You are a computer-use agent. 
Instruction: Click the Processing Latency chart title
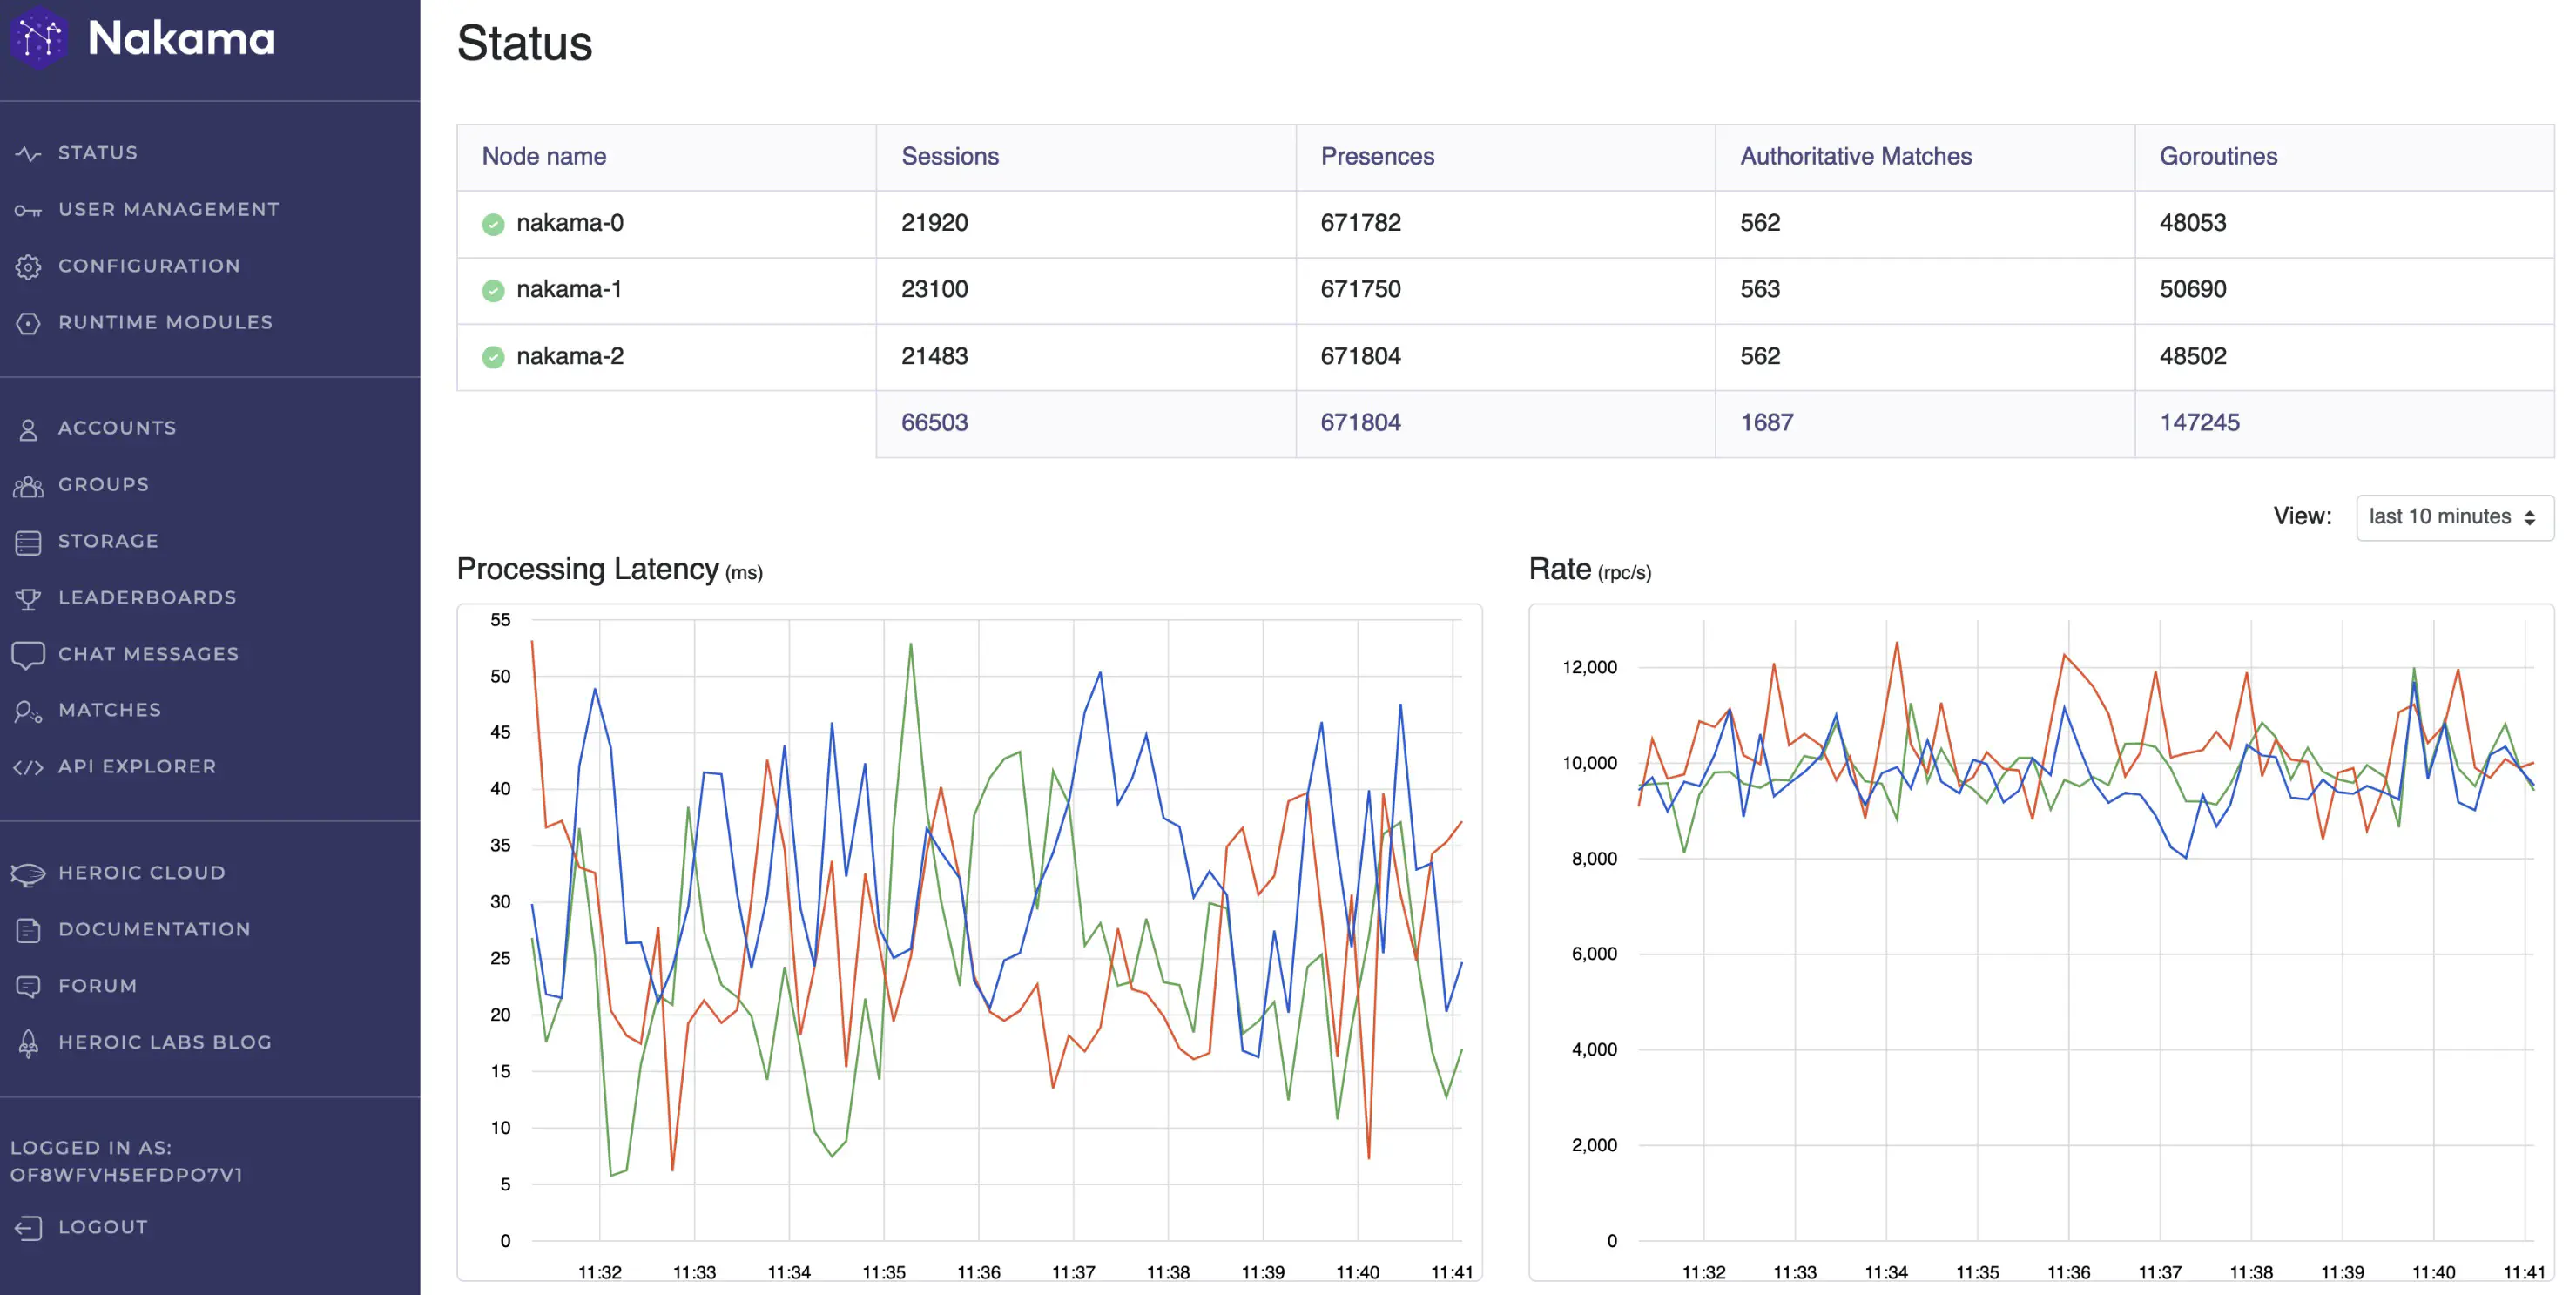609,569
